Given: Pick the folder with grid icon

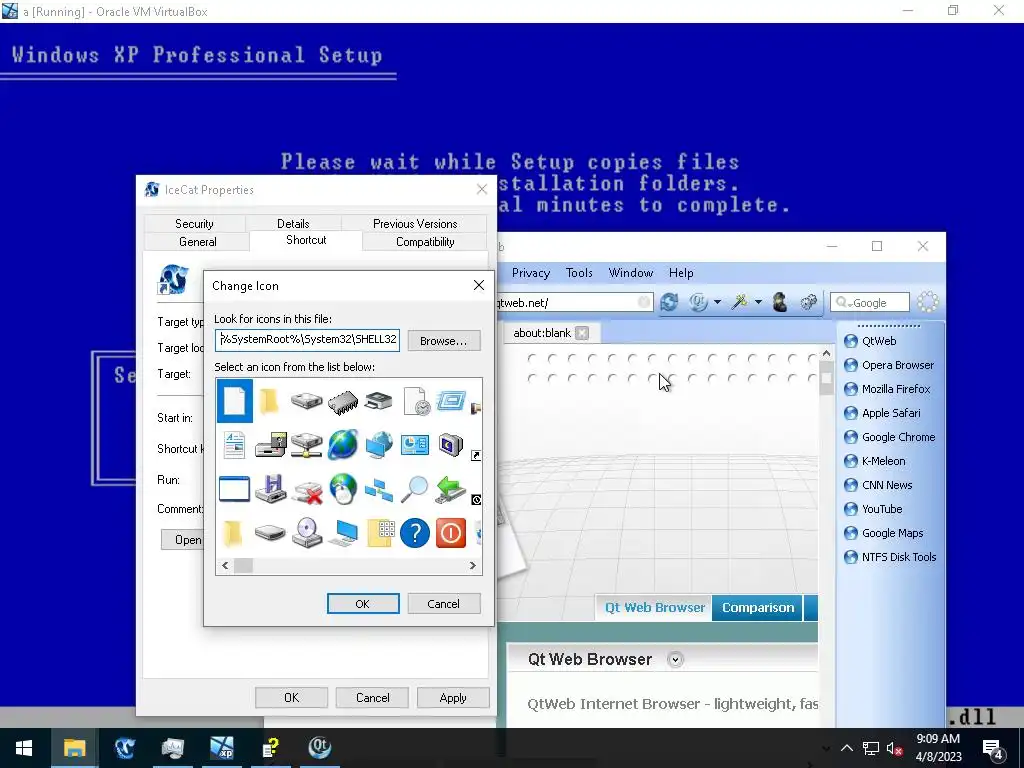Looking at the screenshot, I should [379, 533].
